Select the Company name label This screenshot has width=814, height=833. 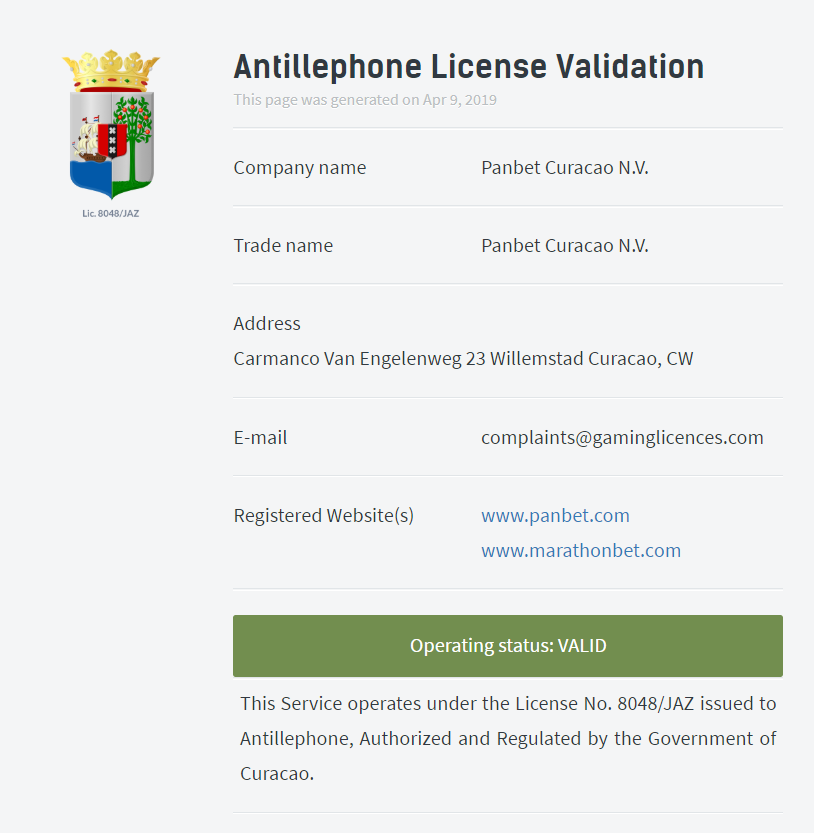point(300,167)
